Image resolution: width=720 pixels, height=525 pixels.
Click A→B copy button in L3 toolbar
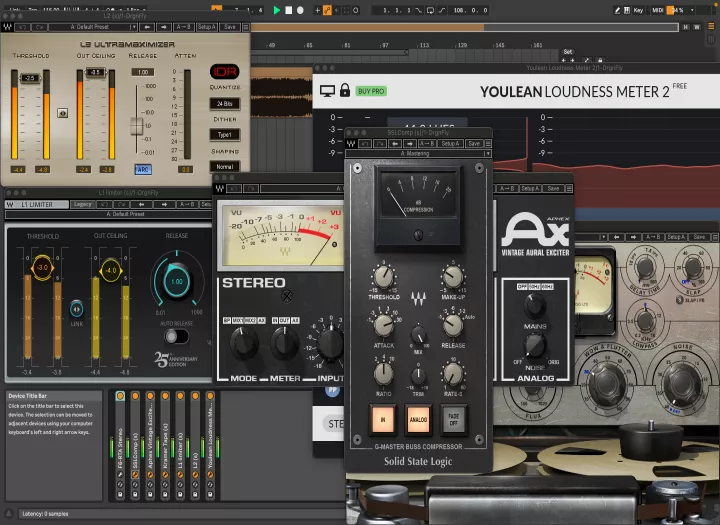click(184, 27)
